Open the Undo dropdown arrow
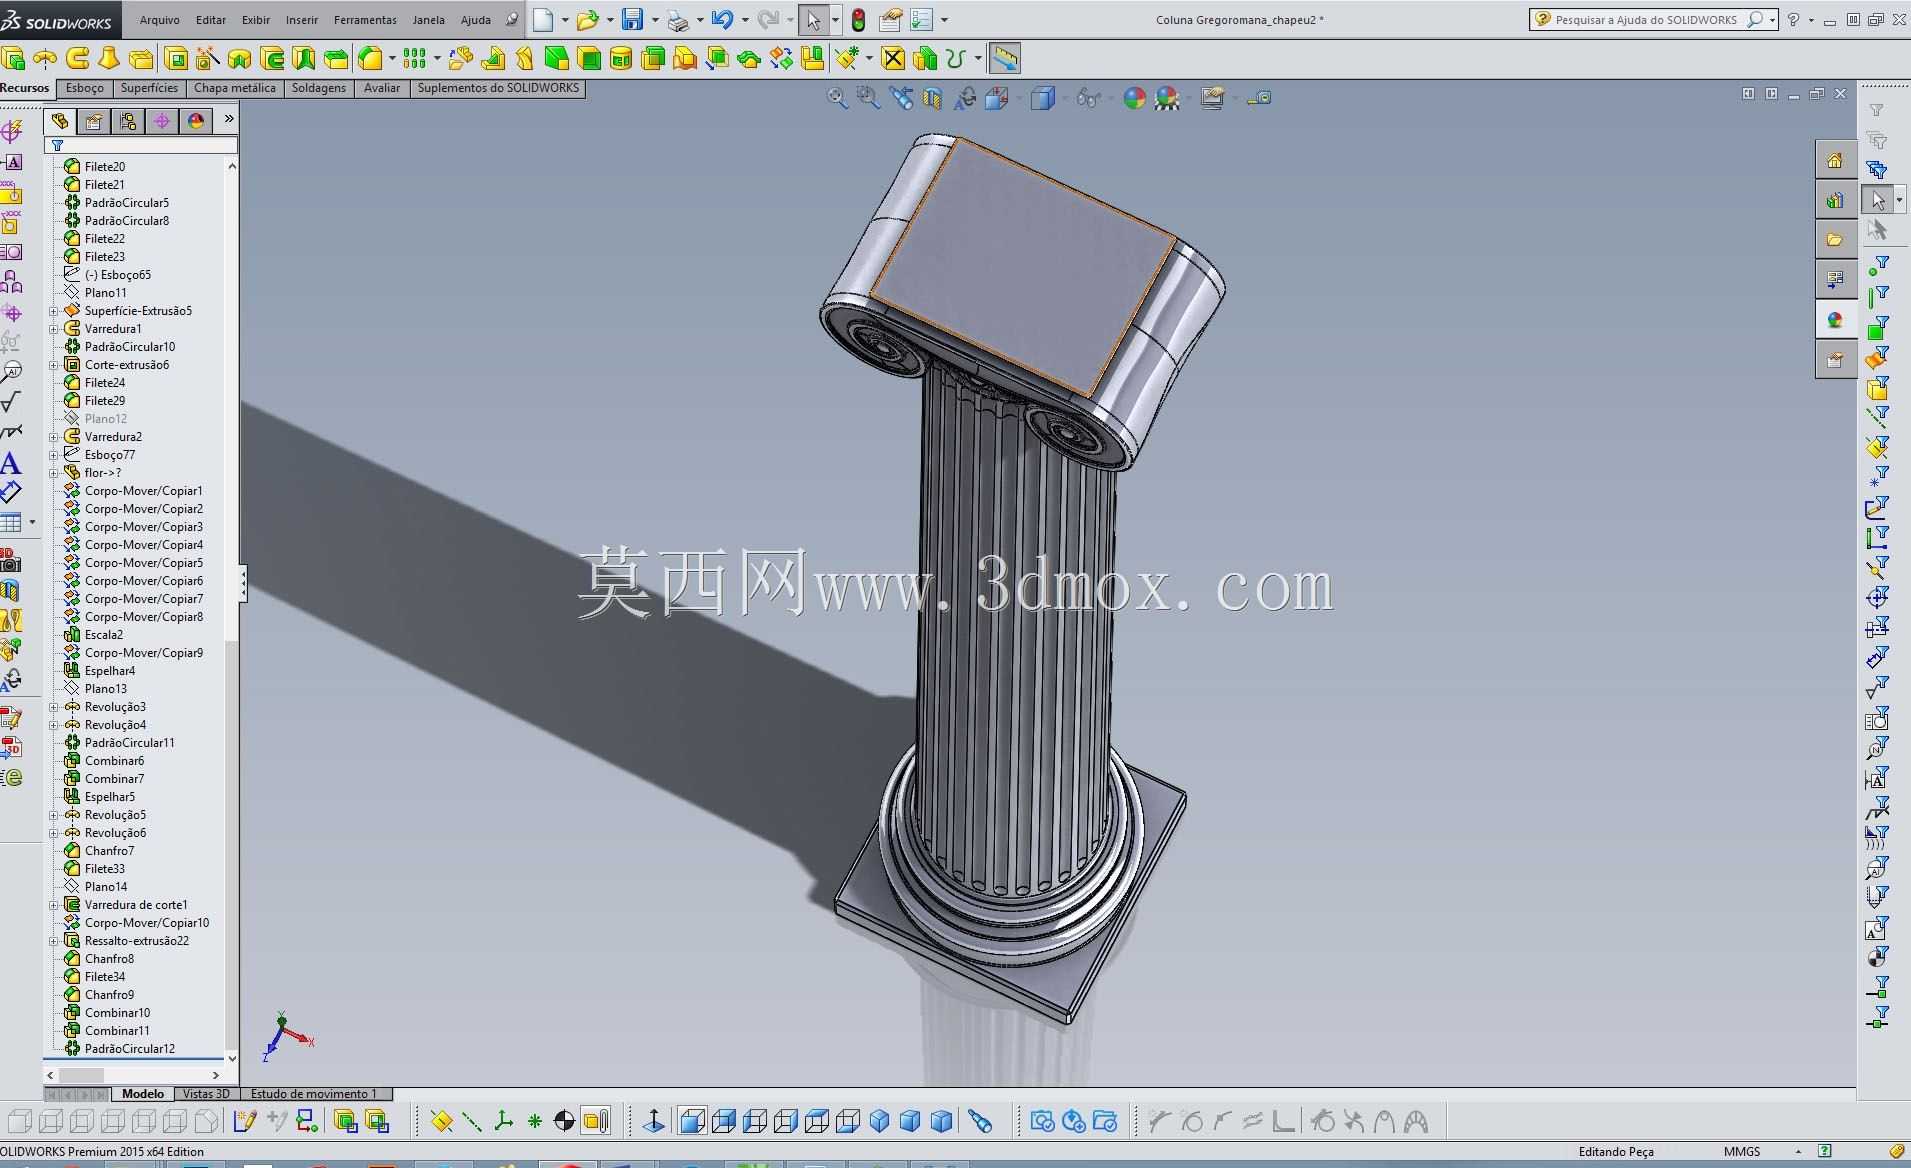 [745, 20]
